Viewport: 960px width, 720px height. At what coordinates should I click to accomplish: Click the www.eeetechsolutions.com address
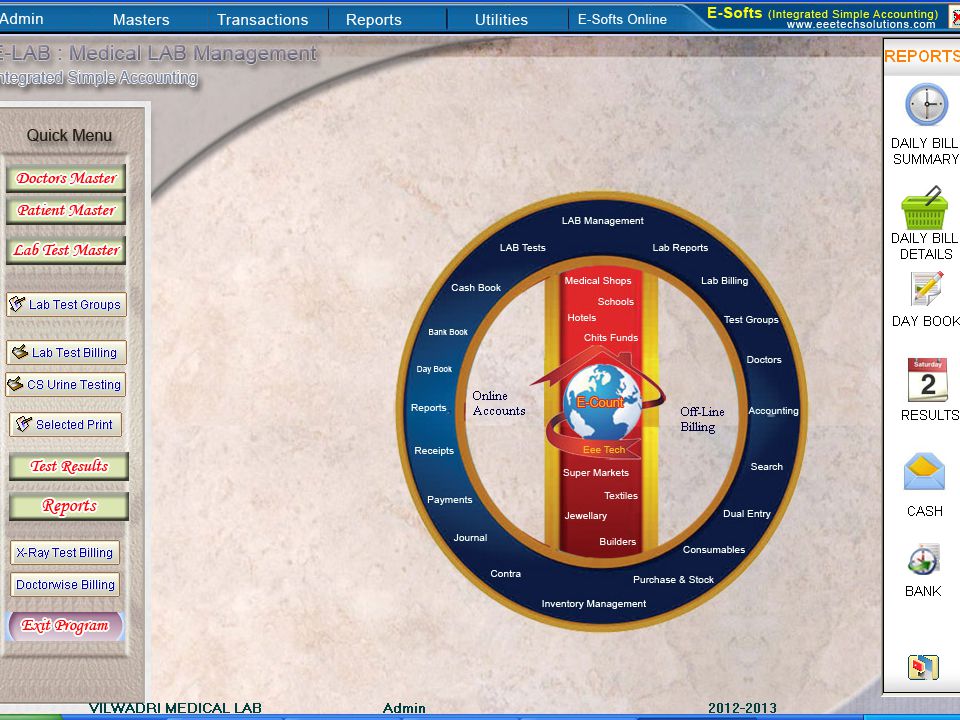pos(861,24)
